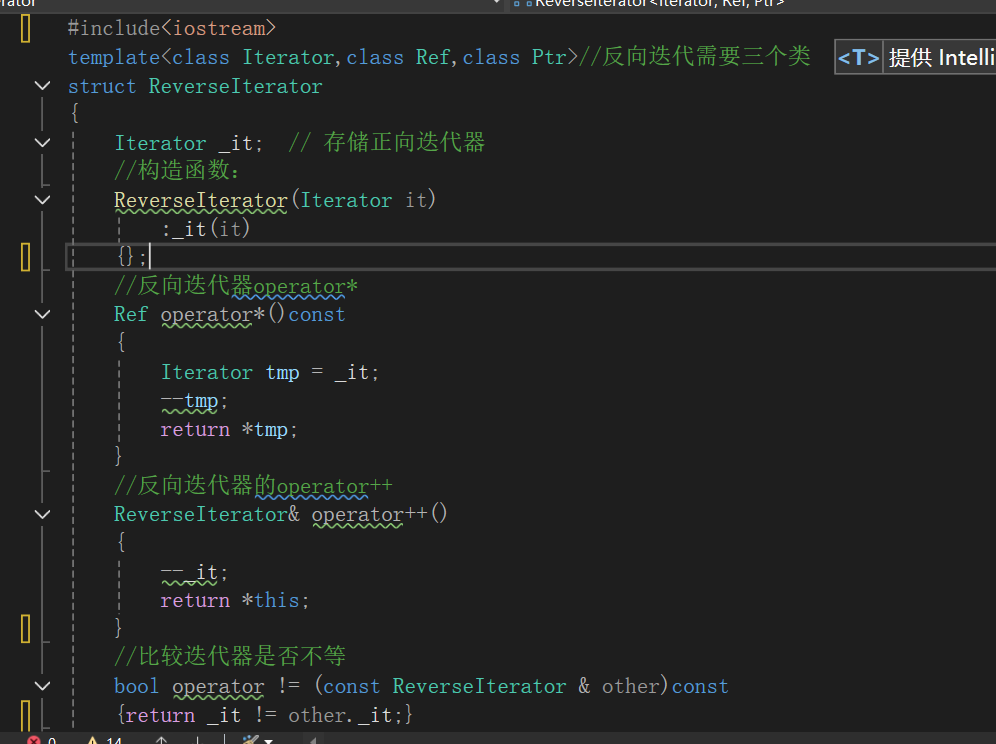
Task: Click the --_it; statement
Action: 194,572
